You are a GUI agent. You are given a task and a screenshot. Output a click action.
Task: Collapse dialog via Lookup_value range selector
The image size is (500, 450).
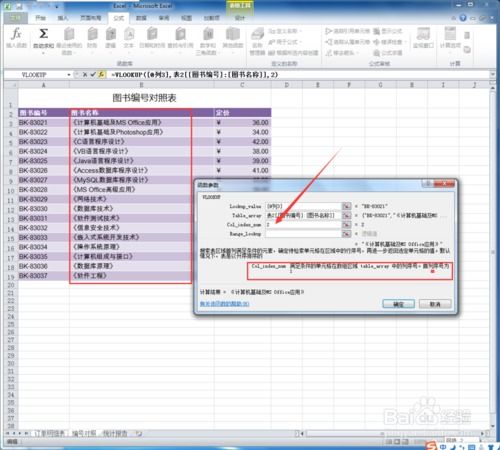coord(346,206)
